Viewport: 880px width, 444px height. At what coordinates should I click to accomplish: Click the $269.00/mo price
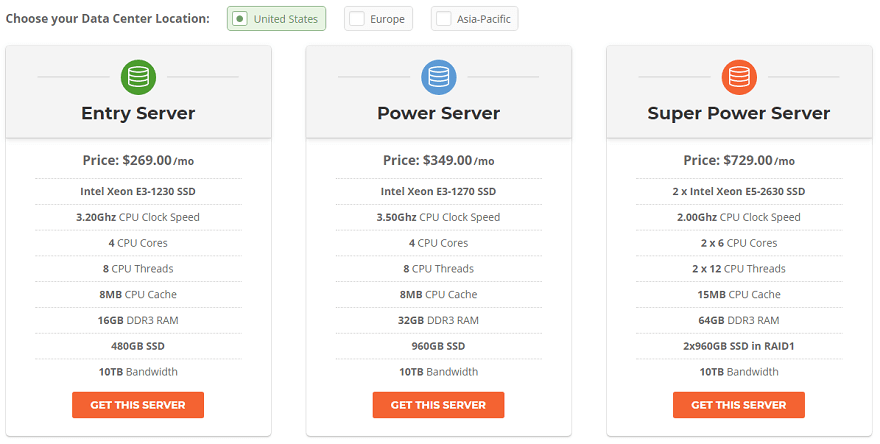pos(138,160)
